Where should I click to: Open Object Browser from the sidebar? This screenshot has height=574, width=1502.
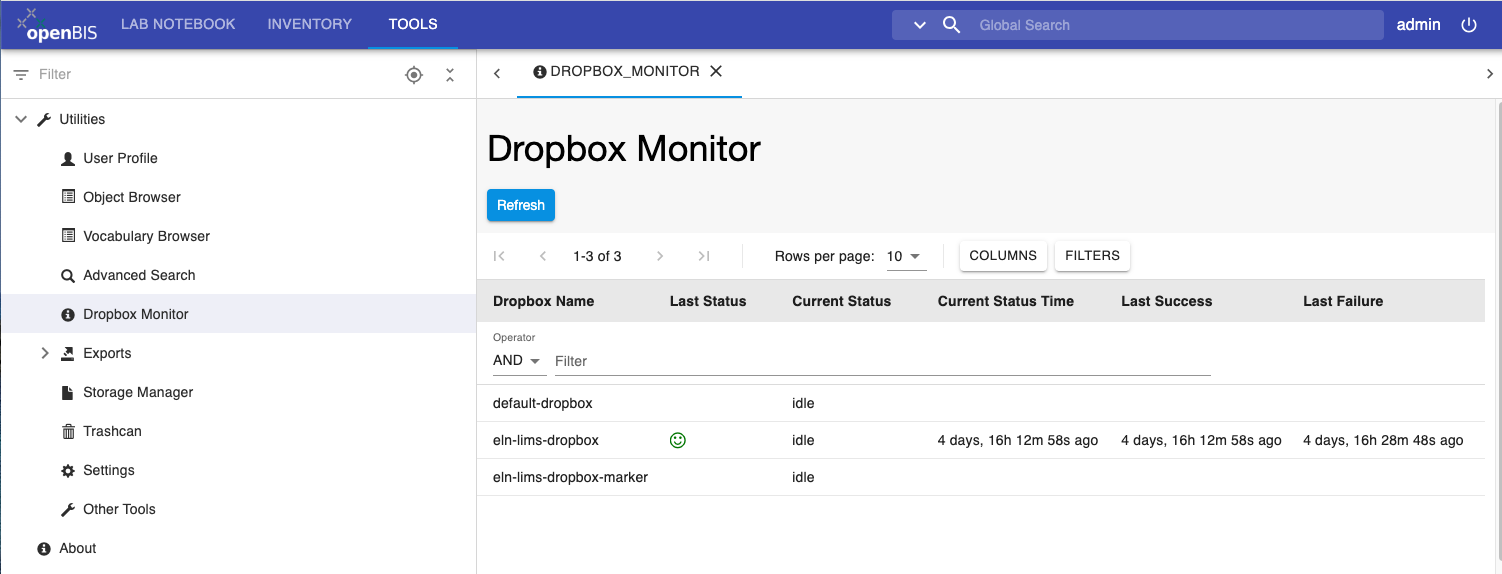[x=132, y=197]
